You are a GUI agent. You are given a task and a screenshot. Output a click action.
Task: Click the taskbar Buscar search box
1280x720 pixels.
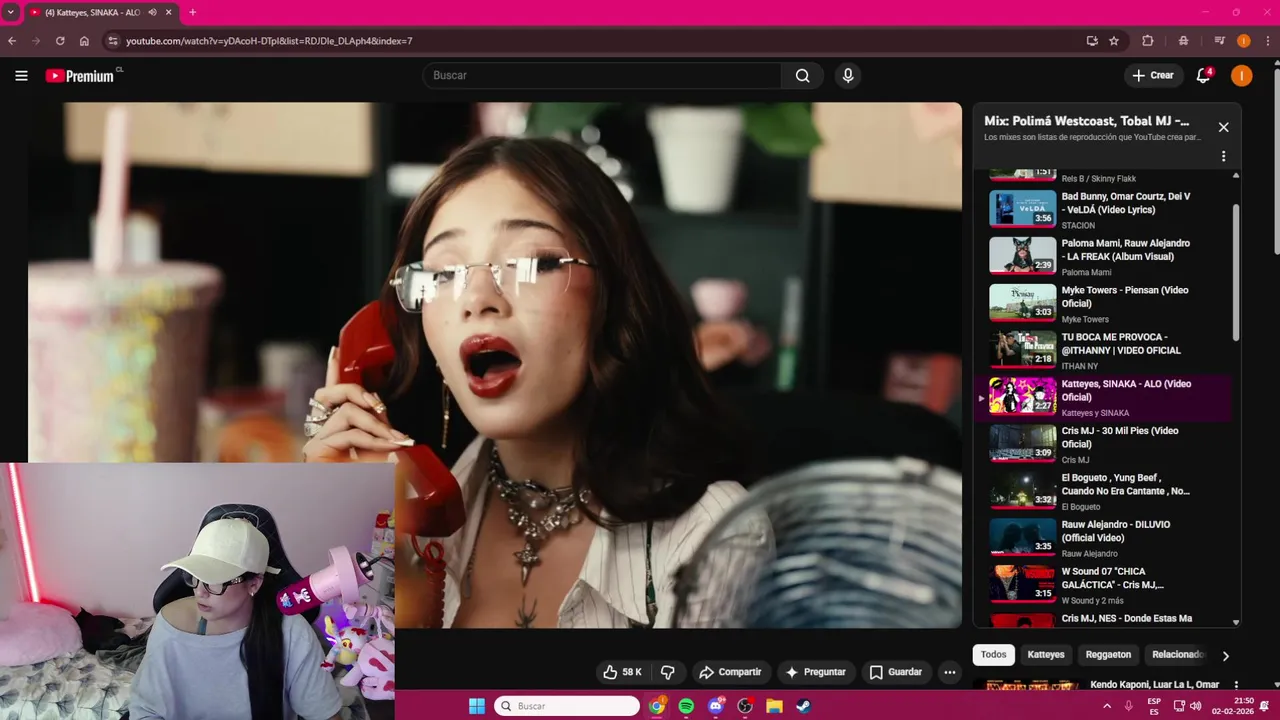[567, 706]
